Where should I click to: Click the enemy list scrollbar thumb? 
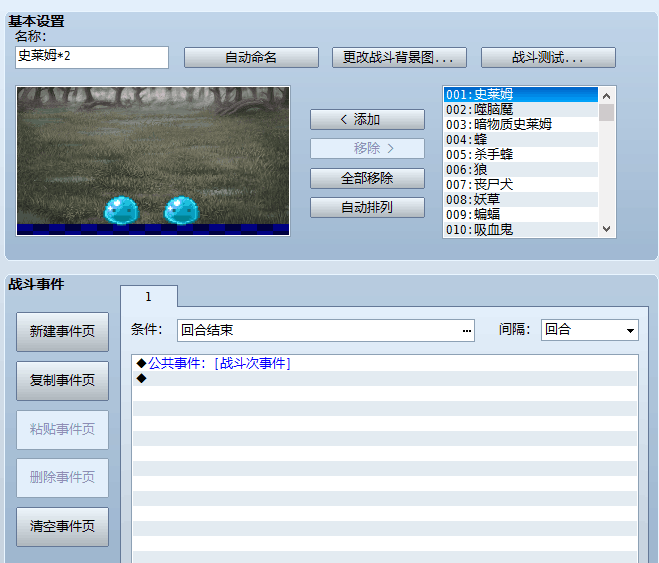(606, 112)
